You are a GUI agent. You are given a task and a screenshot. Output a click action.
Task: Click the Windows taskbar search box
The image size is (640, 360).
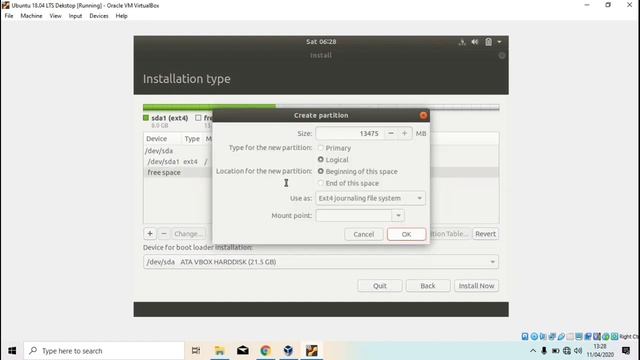pos(104,351)
